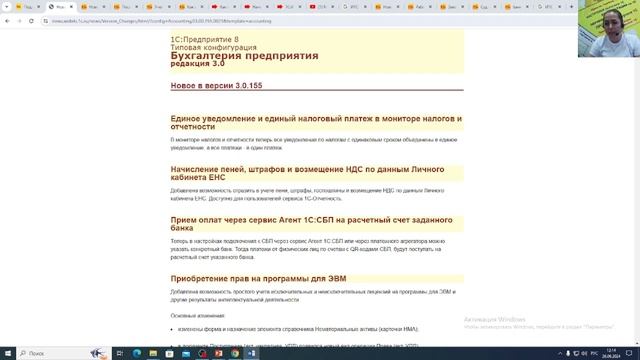Screen dimensions: 640x360
Task: Click 'редакция 3.0' text
Action: pyautogui.click(x=198, y=64)
